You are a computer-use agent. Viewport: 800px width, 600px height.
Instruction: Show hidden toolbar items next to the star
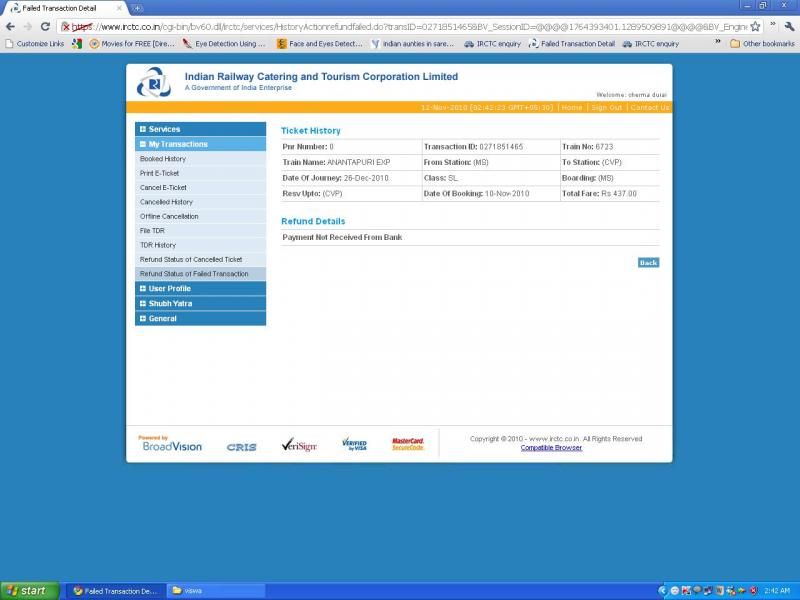click(772, 24)
